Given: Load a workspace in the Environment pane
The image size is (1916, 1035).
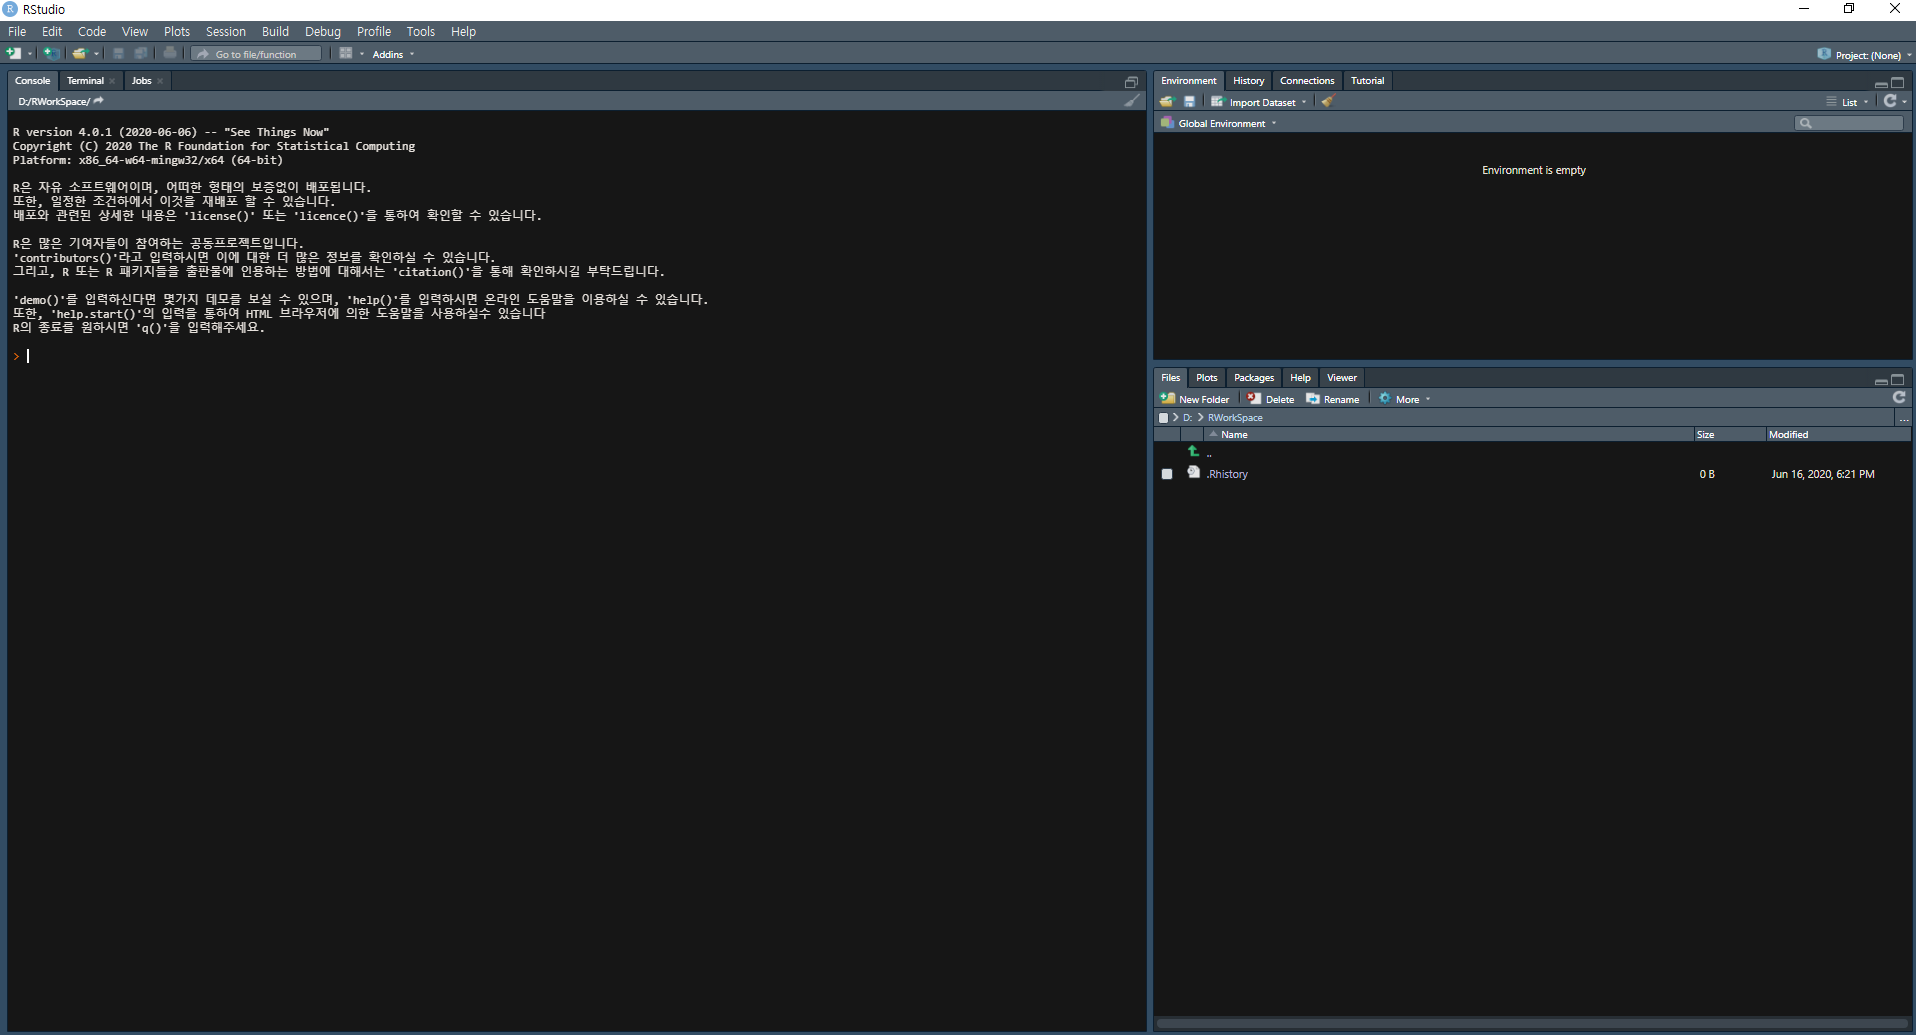Looking at the screenshot, I should coord(1166,102).
